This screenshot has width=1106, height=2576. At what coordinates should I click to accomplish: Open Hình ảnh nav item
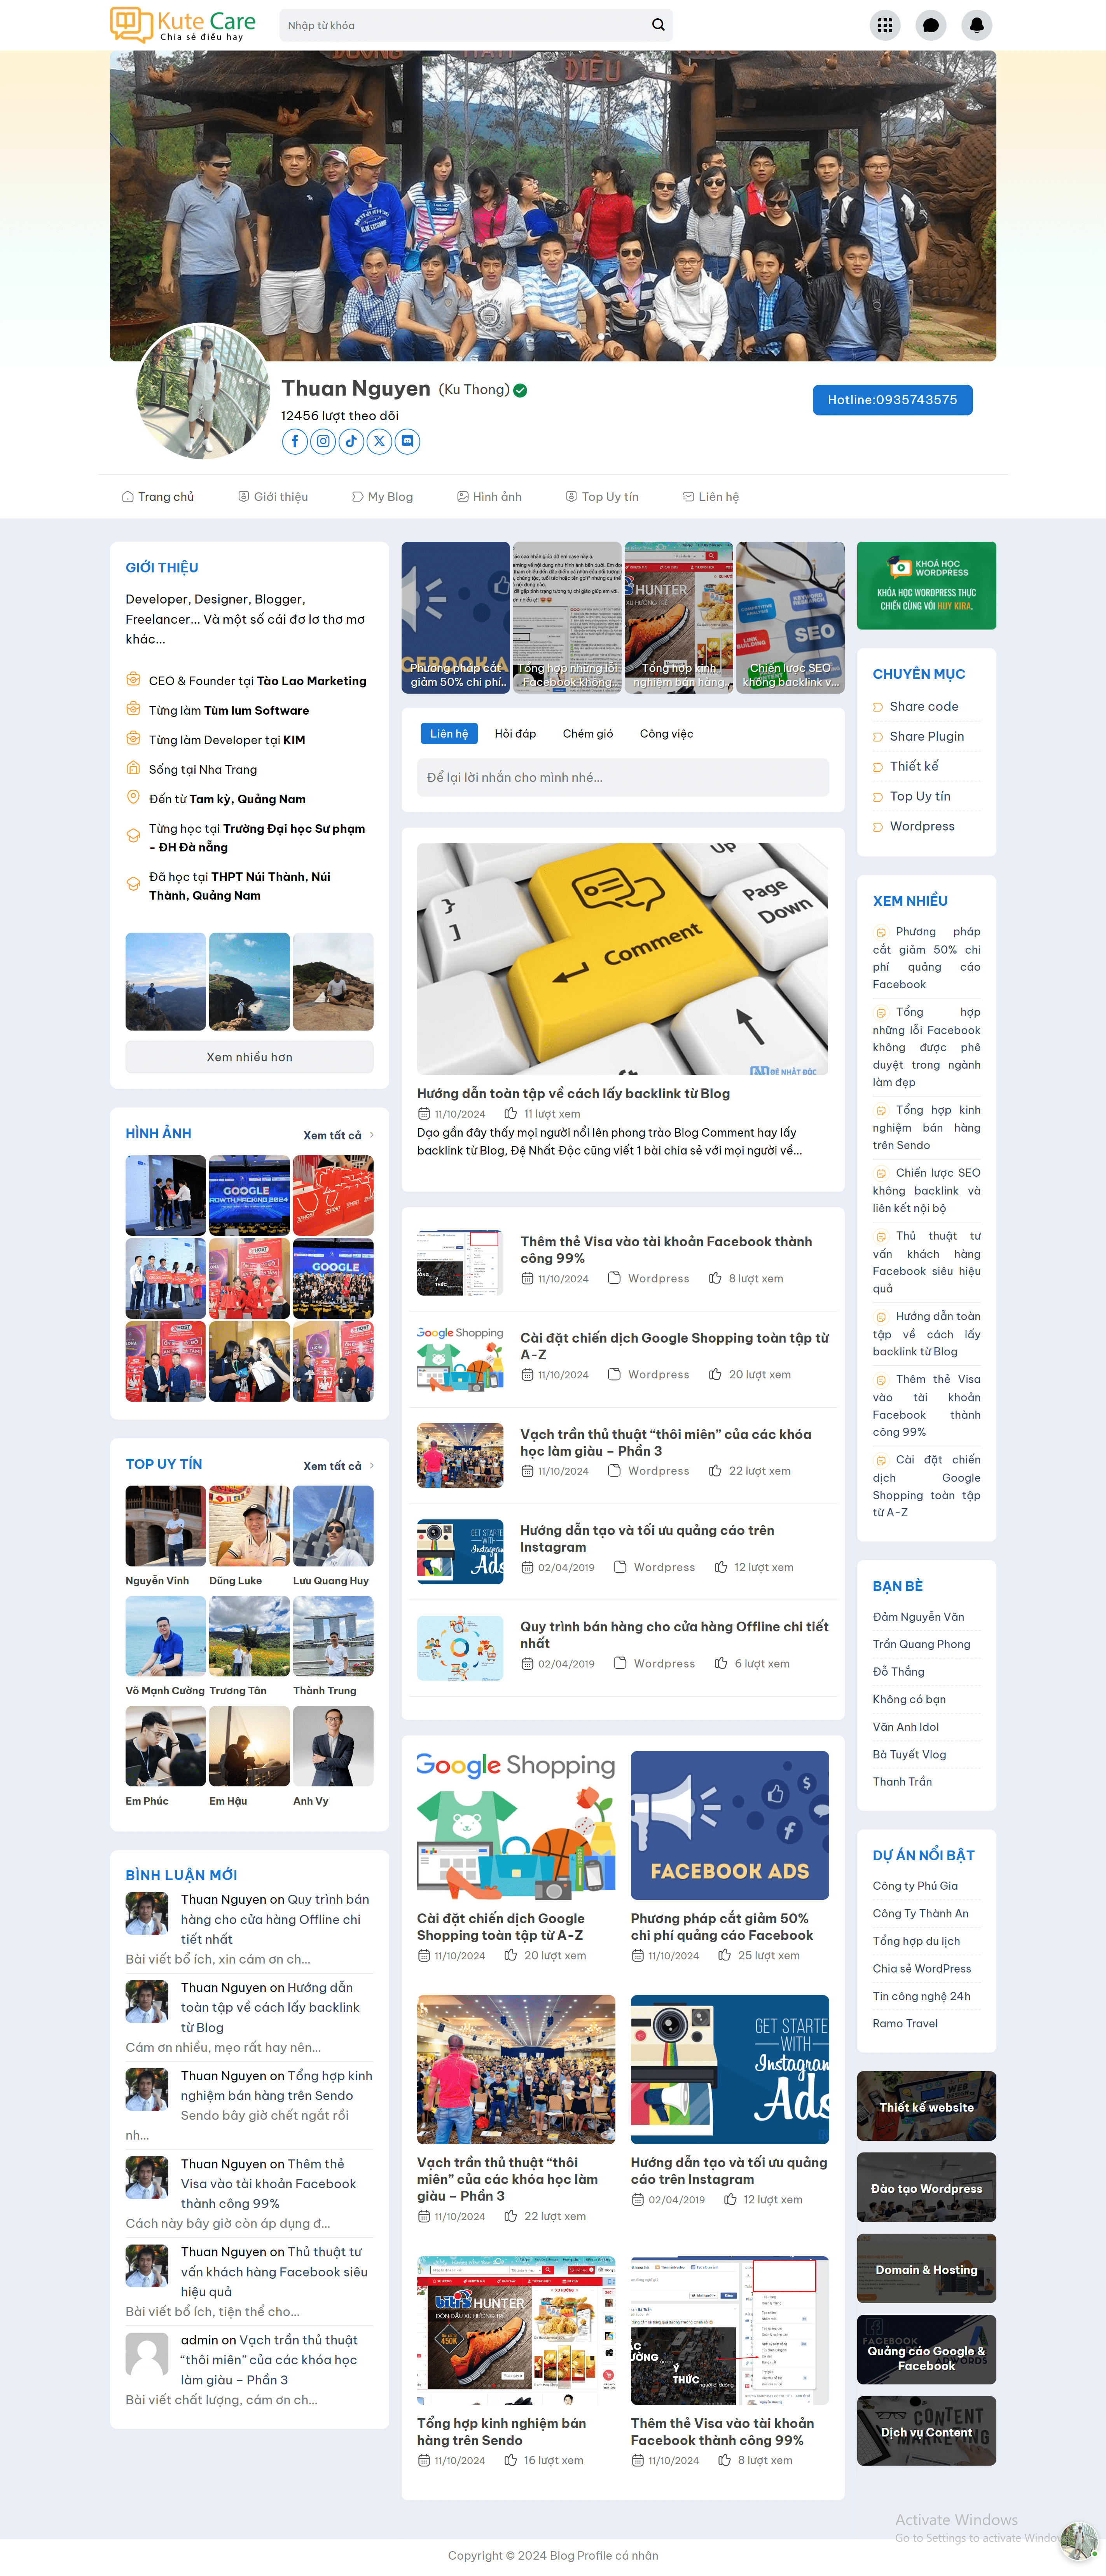point(489,497)
